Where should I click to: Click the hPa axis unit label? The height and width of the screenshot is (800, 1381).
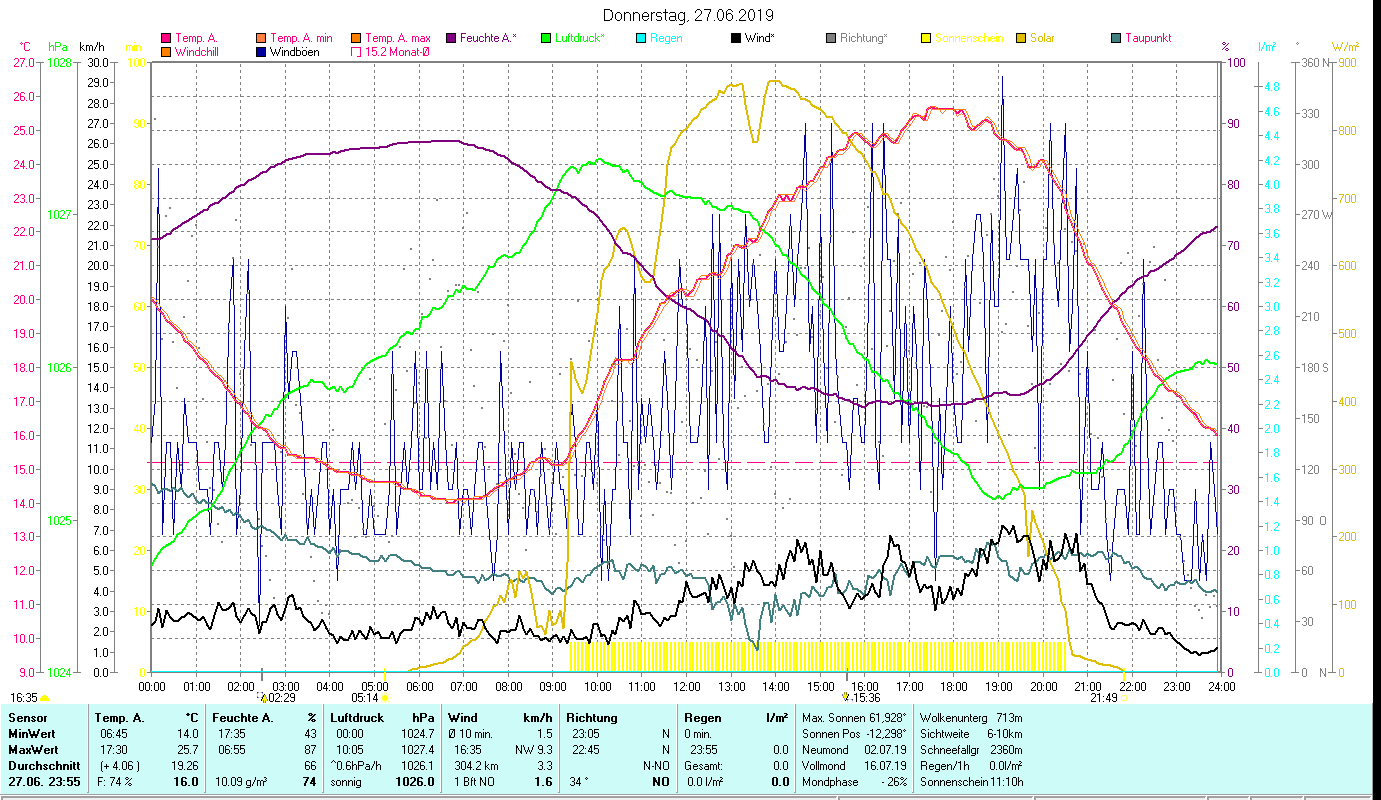57,47
